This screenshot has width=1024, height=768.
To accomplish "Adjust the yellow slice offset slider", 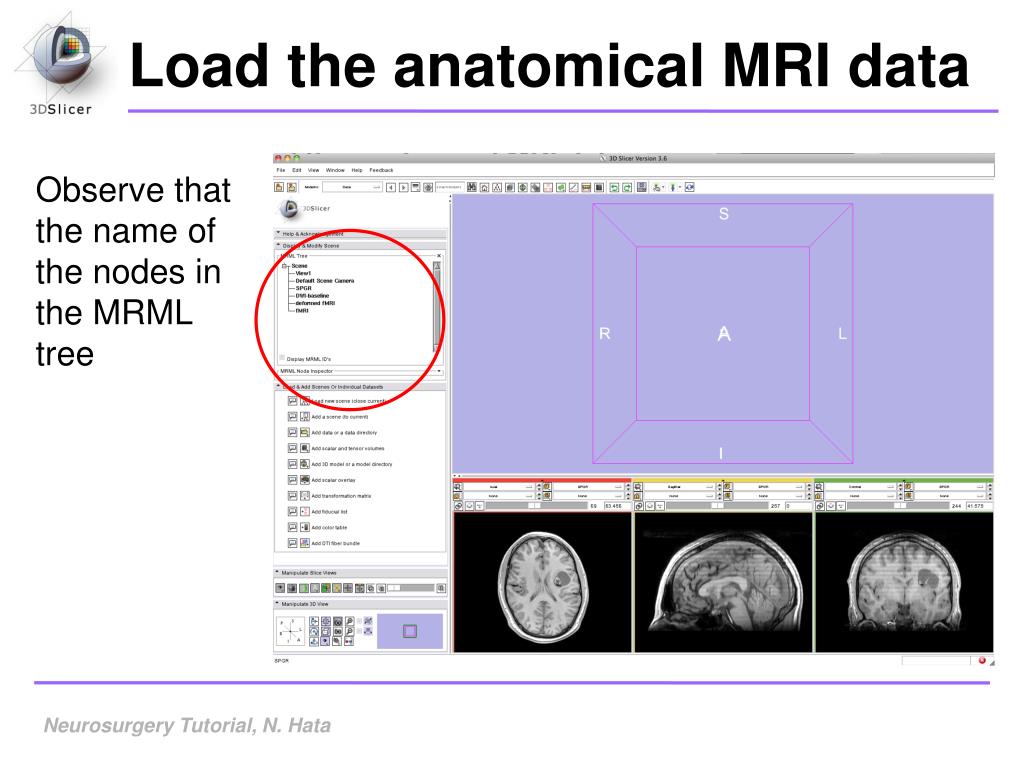I will pyautogui.click(x=717, y=506).
